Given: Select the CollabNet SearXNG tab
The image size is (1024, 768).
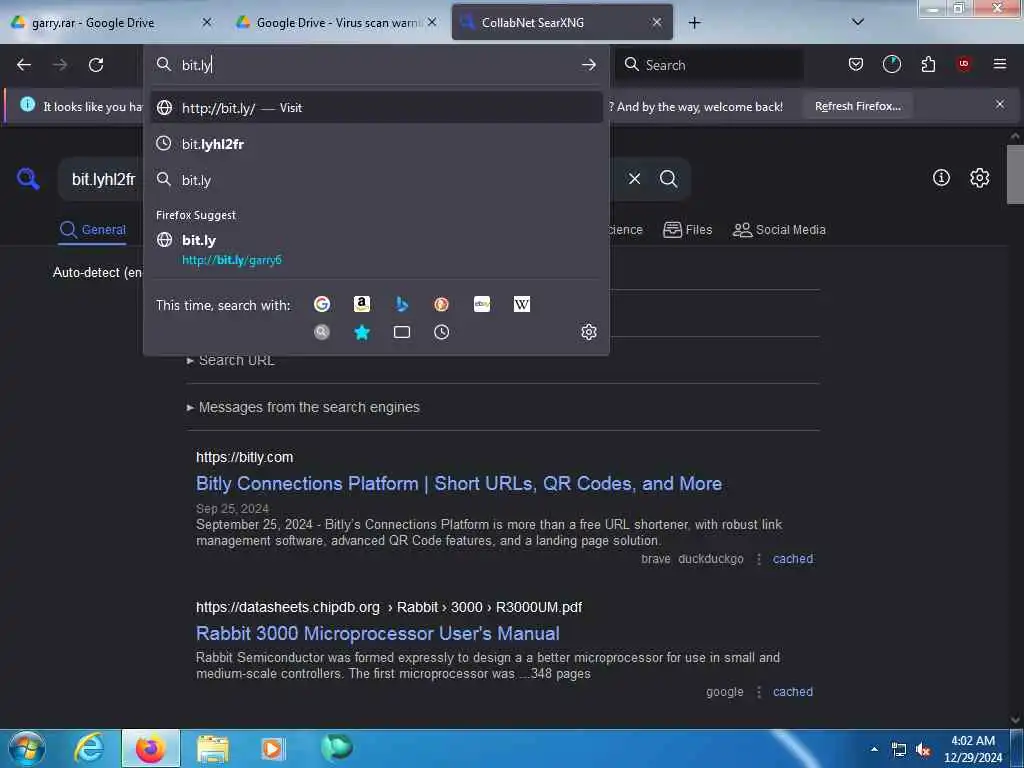Looking at the screenshot, I should tap(562, 23).
